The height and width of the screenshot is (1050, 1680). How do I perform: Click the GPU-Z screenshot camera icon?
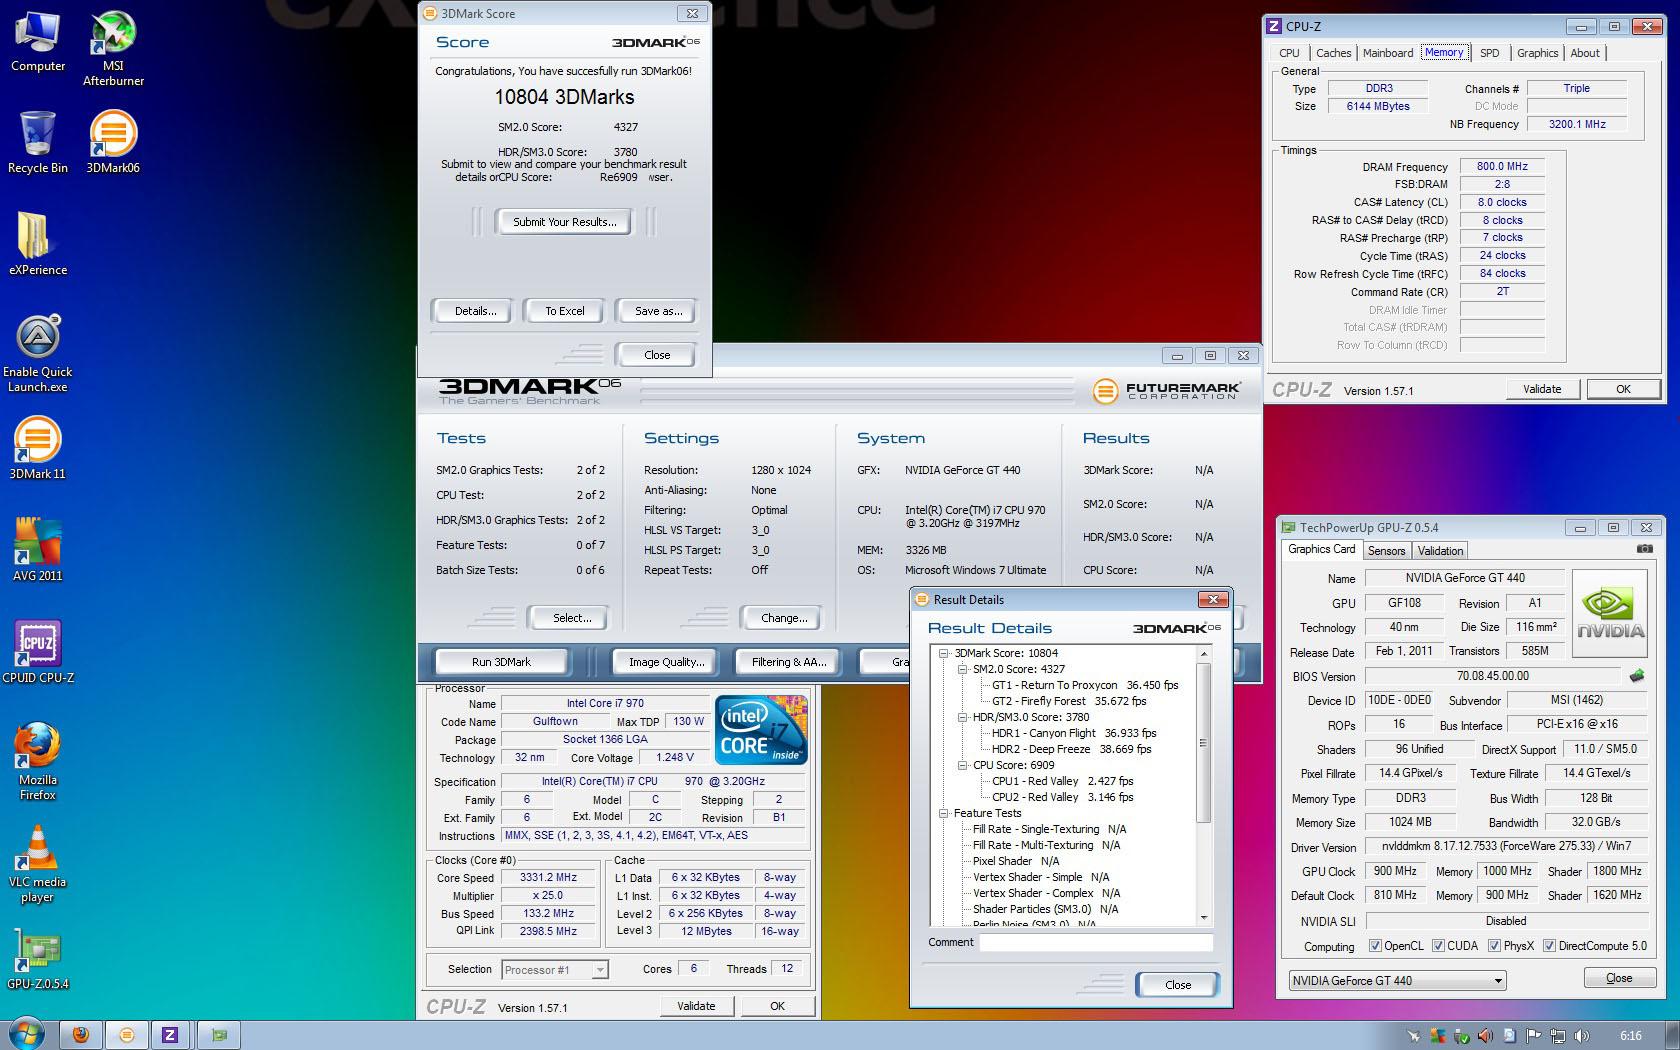point(1644,549)
